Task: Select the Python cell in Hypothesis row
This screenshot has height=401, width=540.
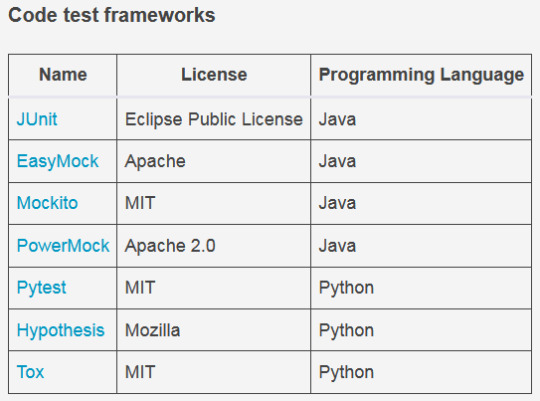Action: point(421,330)
